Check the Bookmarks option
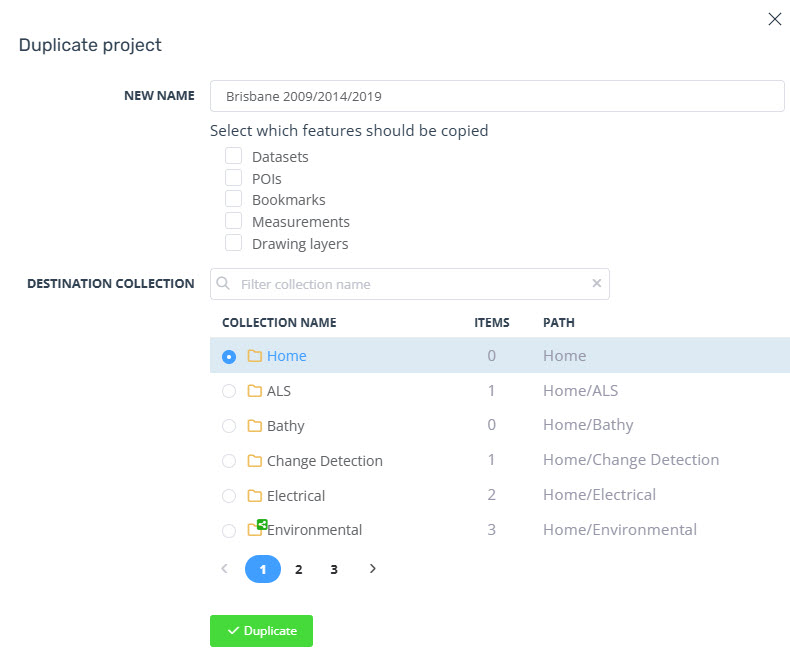This screenshot has width=790, height=665. point(233,199)
